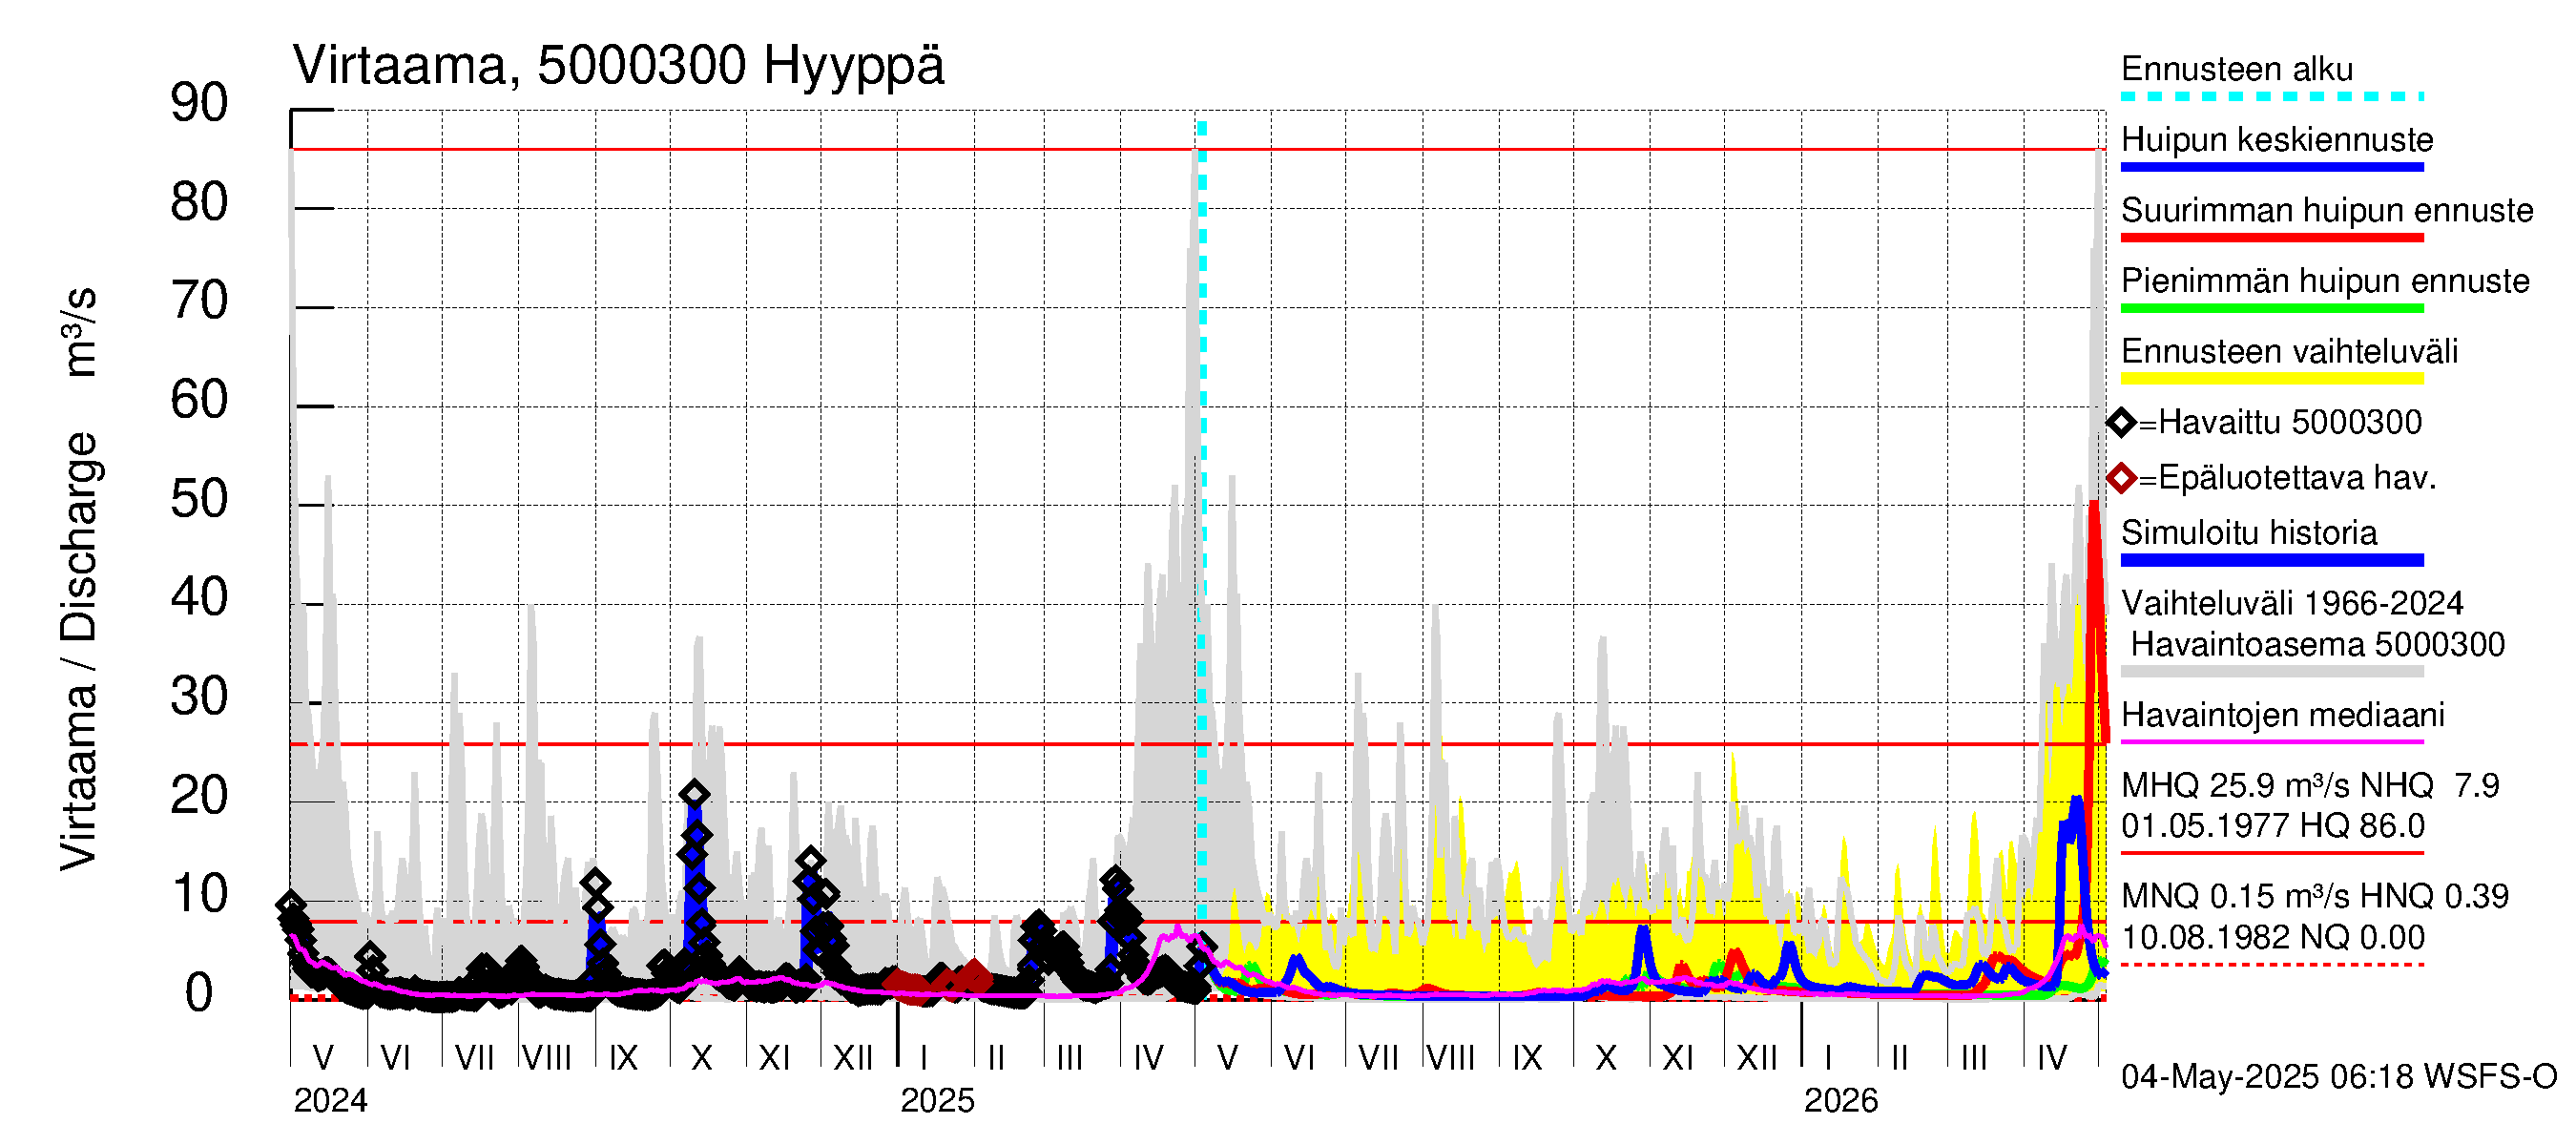Click the magenta swatch under Havaintojen mediaani
2576x1145 pixels.
coord(2272,742)
